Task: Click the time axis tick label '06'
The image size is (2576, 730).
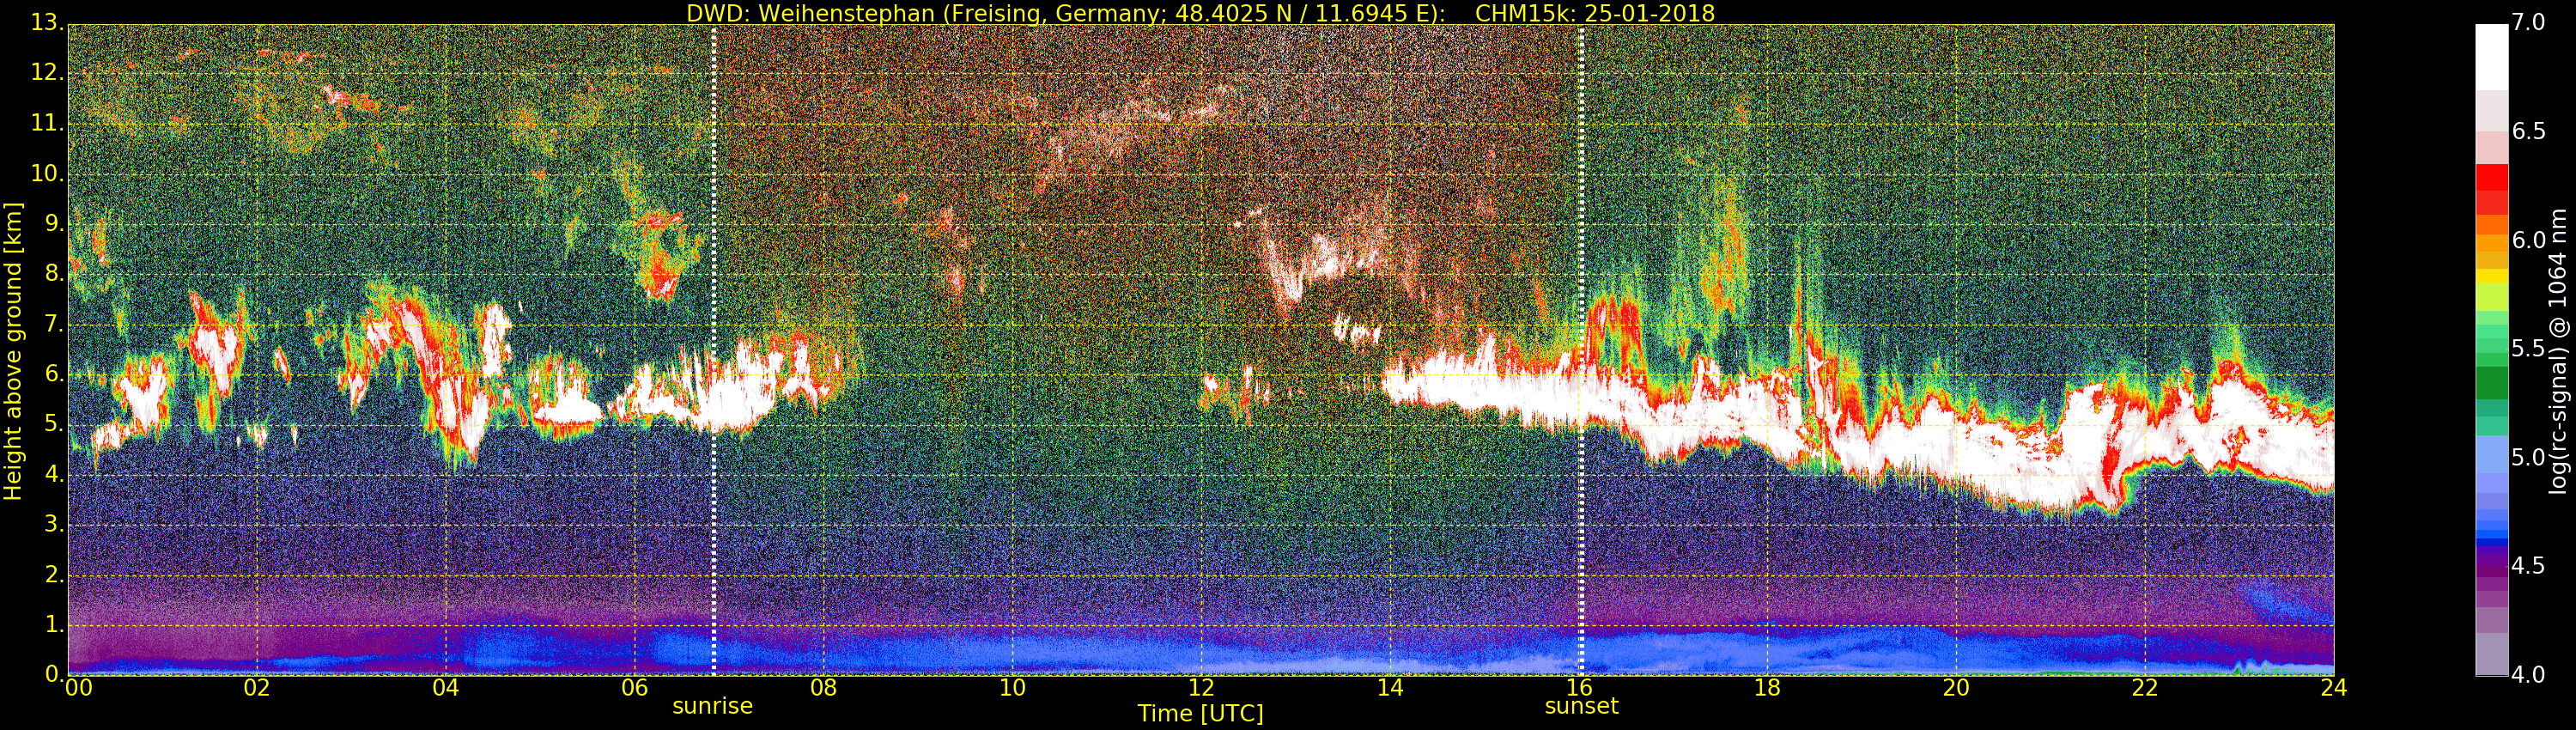Action: click(x=635, y=688)
